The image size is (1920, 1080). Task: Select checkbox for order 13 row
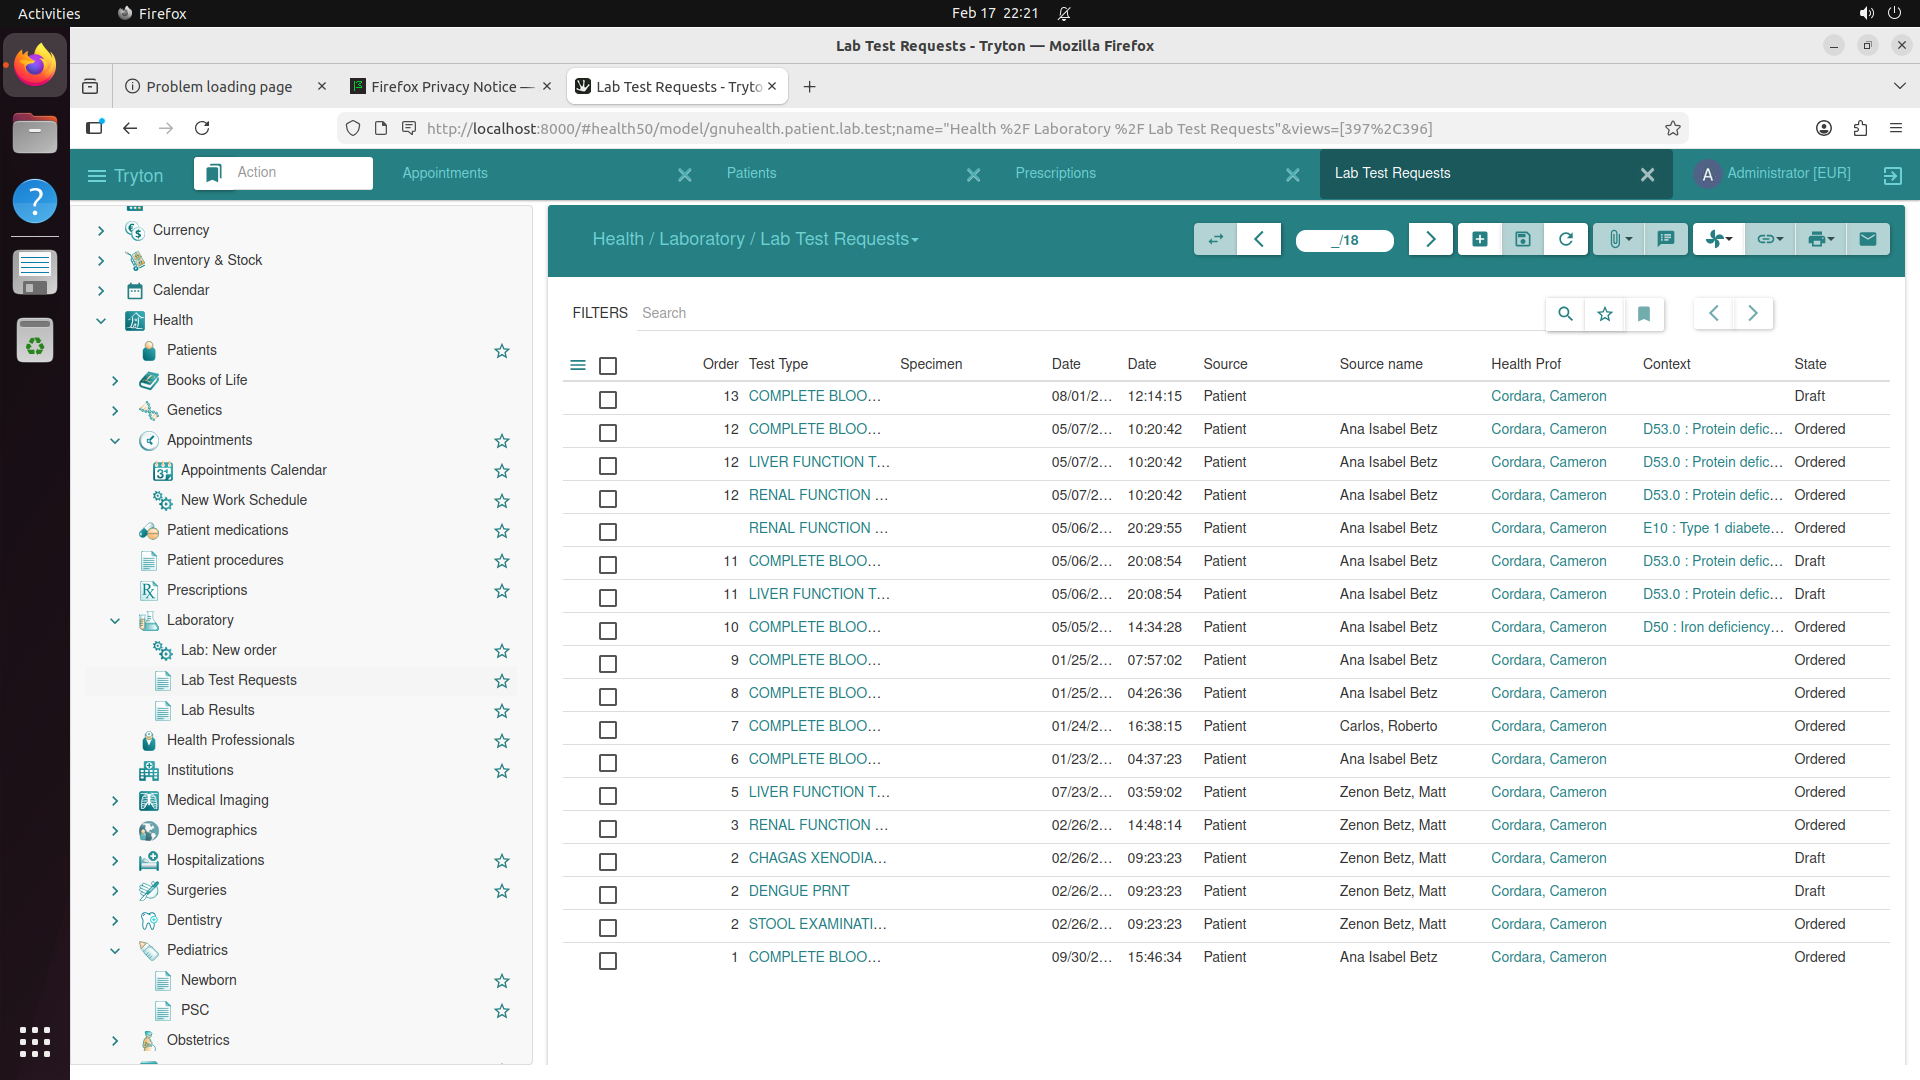pyautogui.click(x=607, y=400)
